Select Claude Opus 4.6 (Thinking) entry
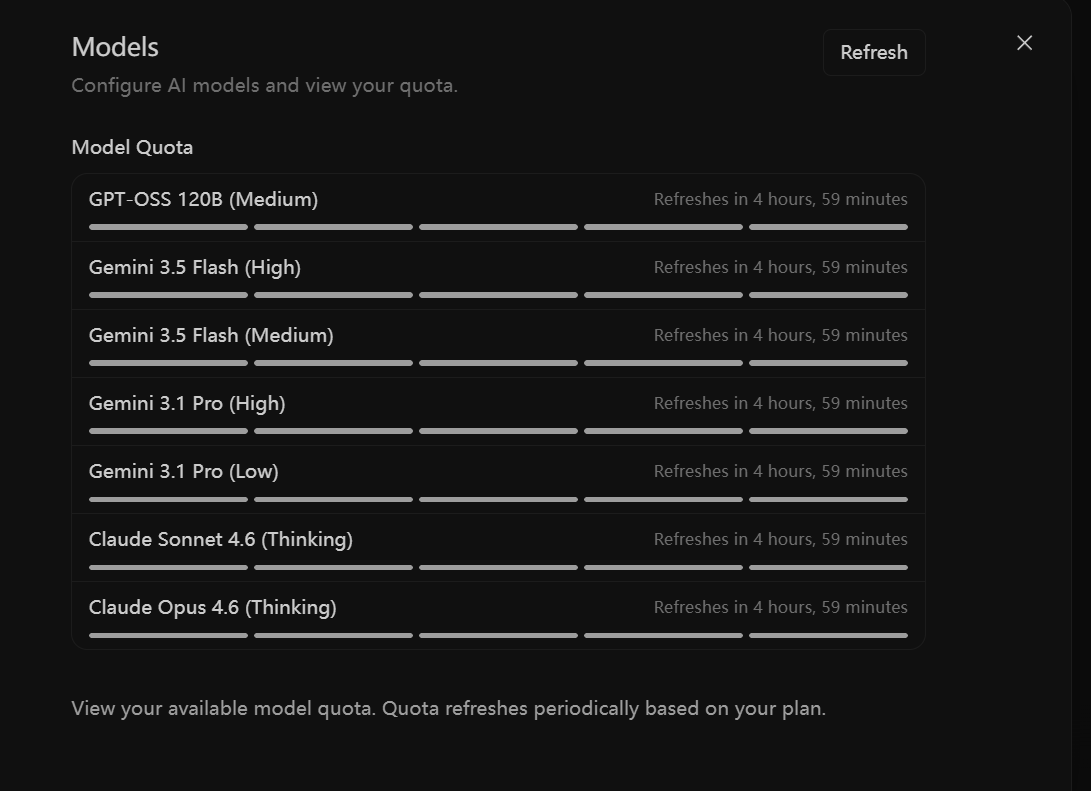 (x=498, y=616)
